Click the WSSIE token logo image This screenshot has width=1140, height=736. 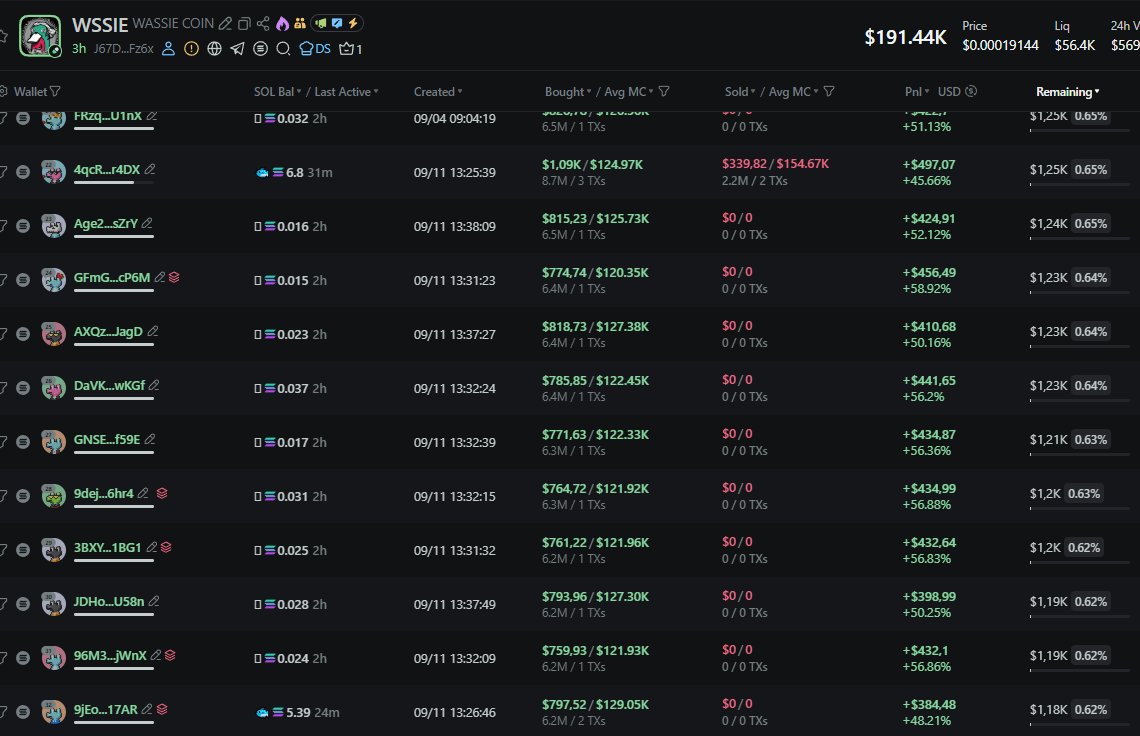click(x=40, y=36)
